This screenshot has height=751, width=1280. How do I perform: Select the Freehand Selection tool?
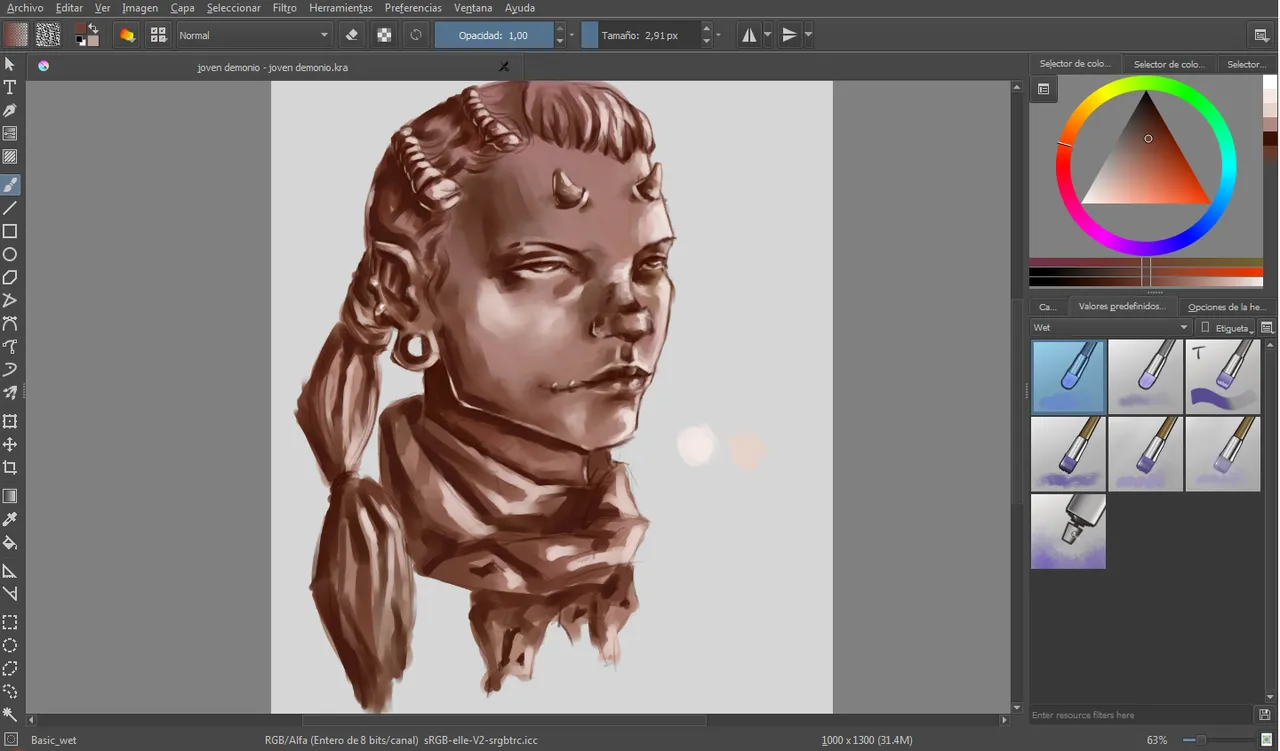tap(10, 691)
